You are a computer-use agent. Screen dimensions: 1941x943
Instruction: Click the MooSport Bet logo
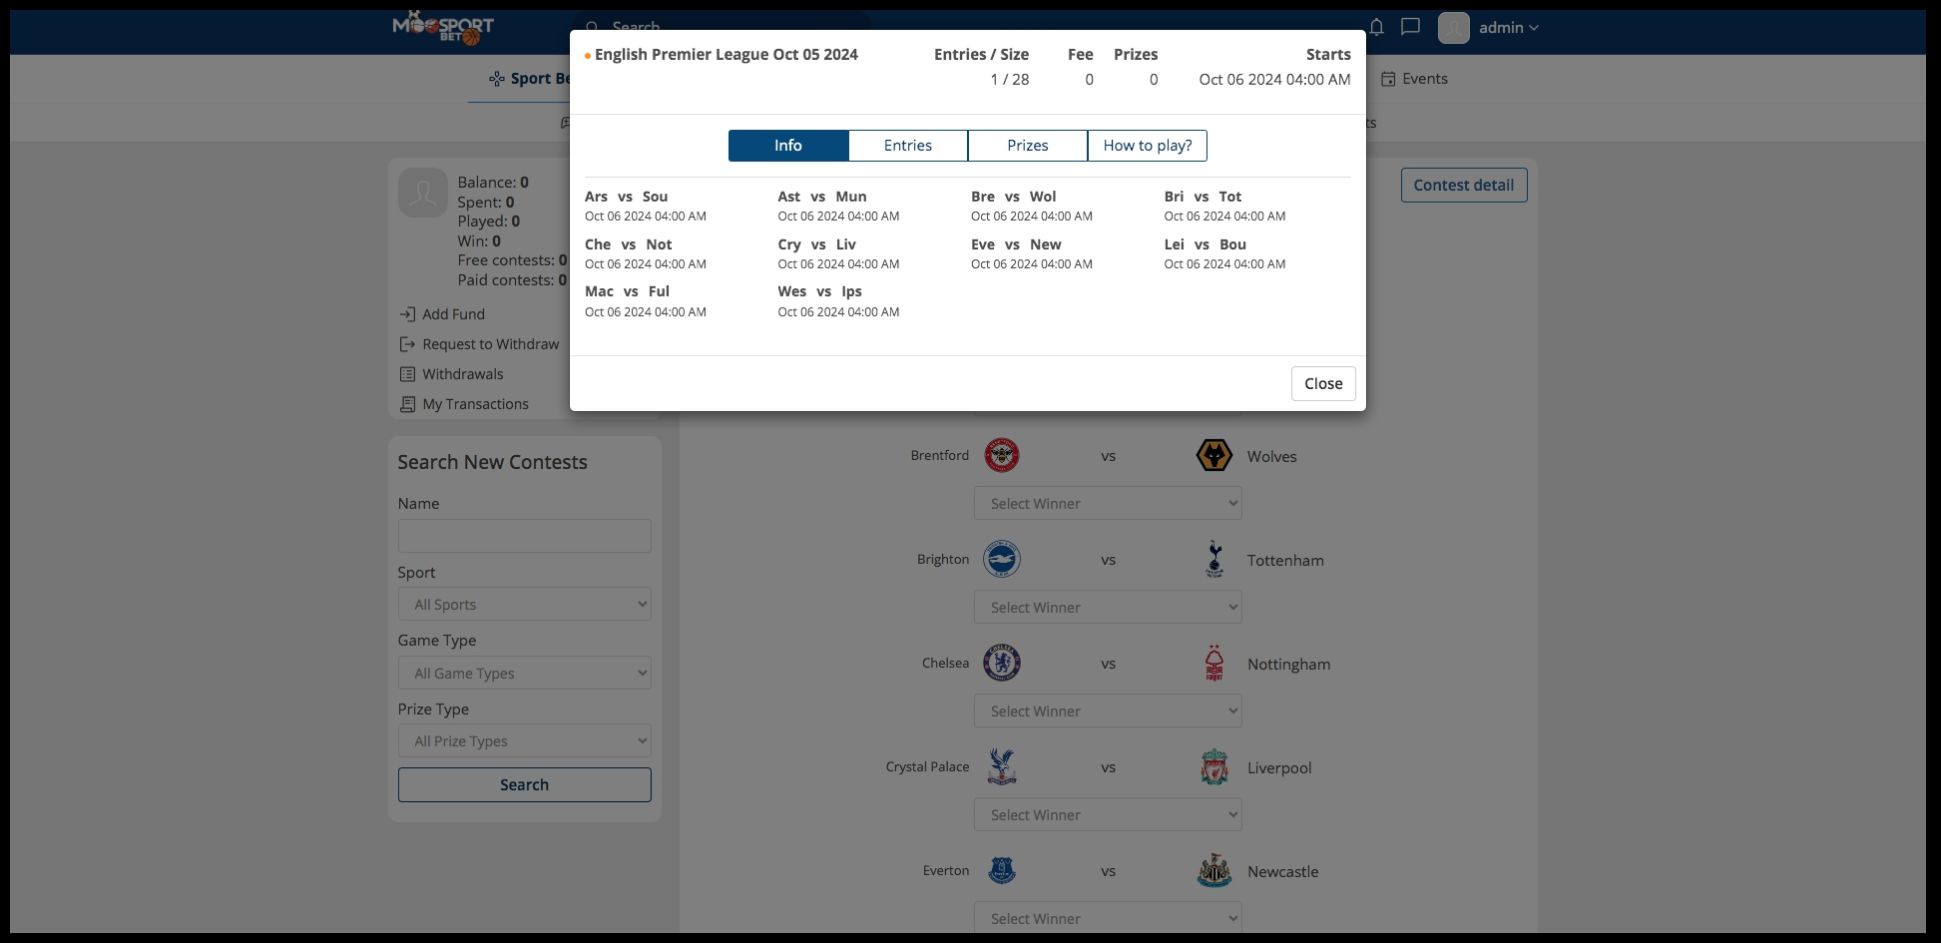443,28
